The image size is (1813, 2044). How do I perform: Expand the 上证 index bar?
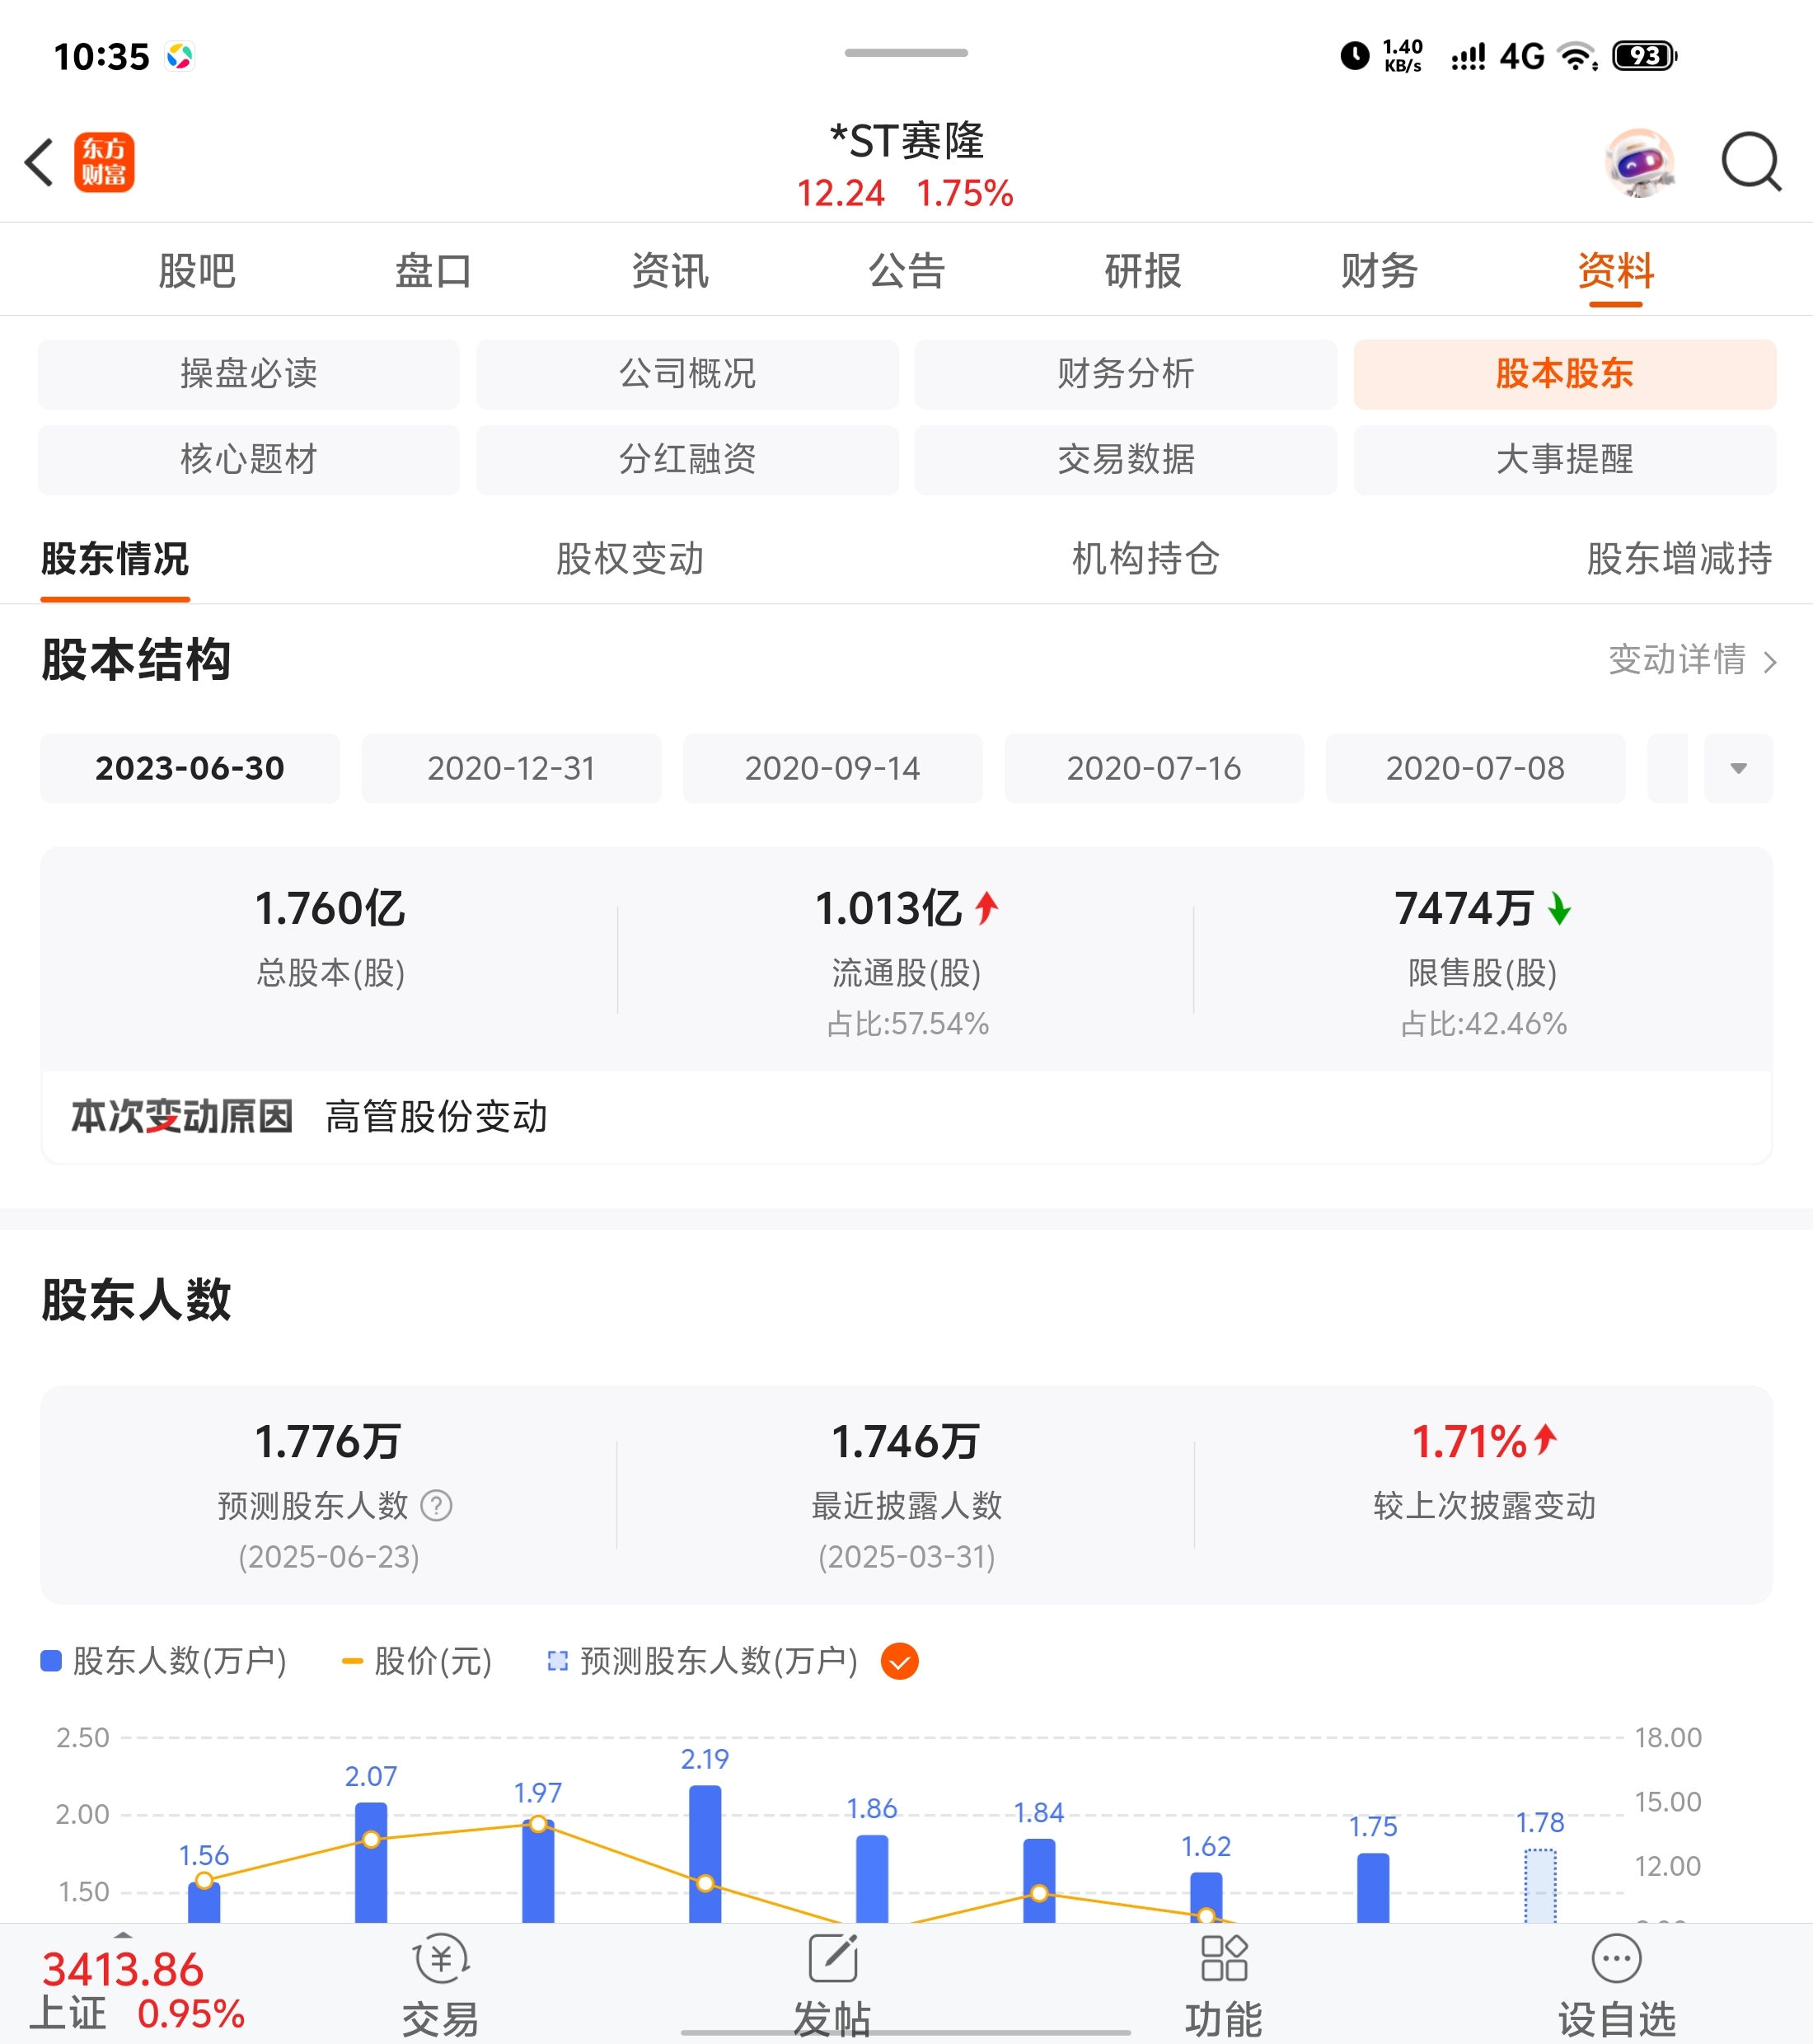pos(123,1938)
